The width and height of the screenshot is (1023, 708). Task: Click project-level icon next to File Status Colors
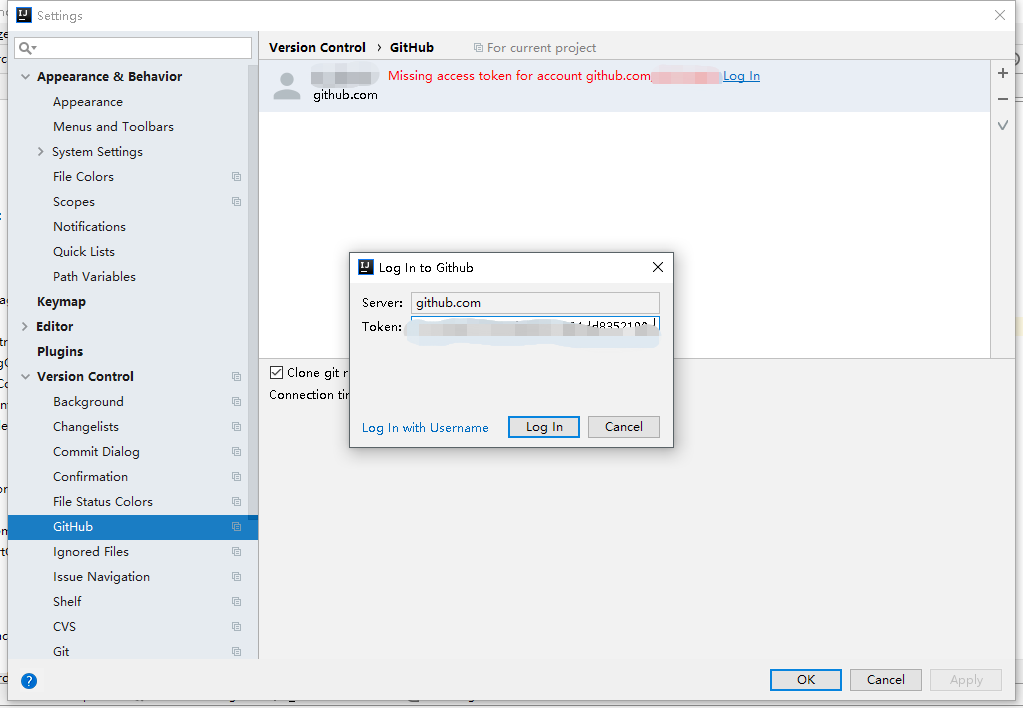click(x=236, y=502)
